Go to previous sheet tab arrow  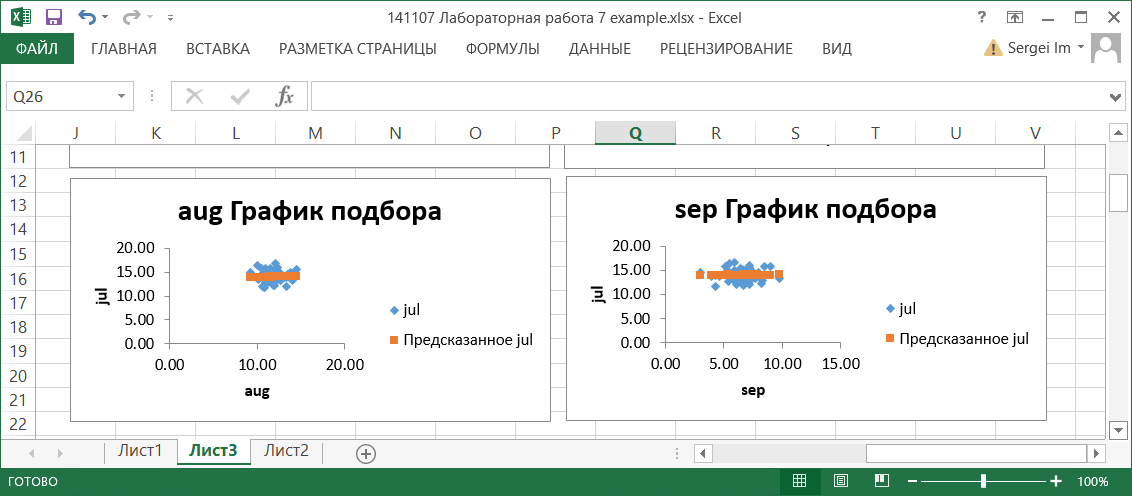tap(32, 453)
